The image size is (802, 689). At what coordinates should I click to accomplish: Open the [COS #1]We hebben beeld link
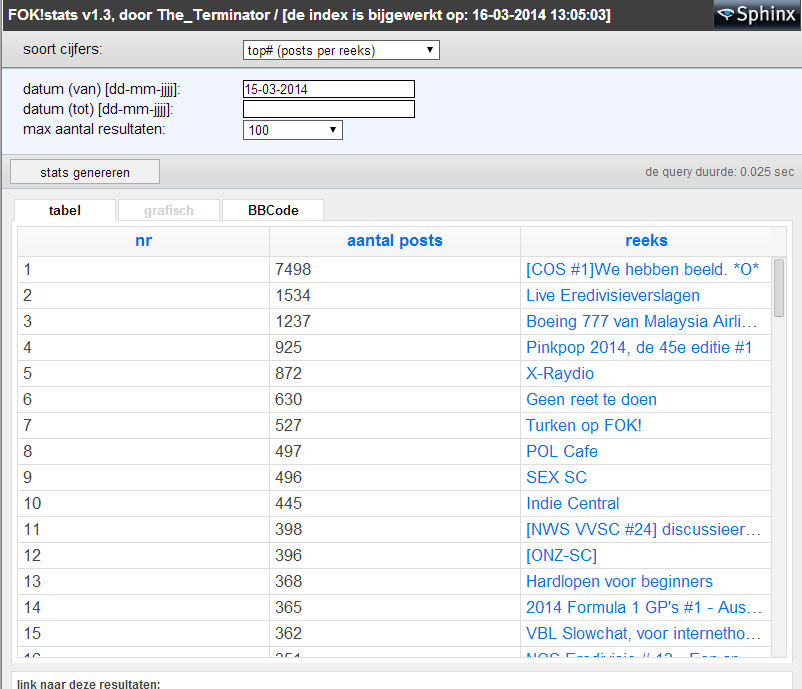(642, 269)
